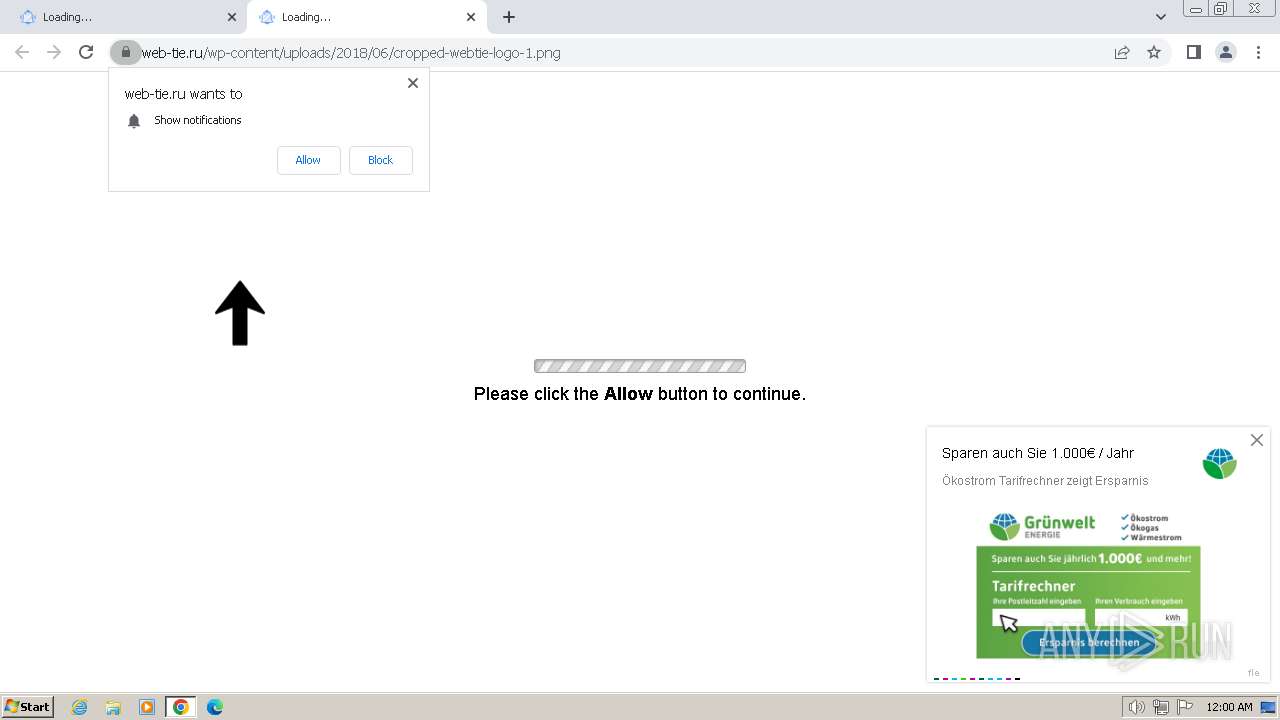The image size is (1280, 720).
Task: Open network status in system tray
Action: (1161, 707)
